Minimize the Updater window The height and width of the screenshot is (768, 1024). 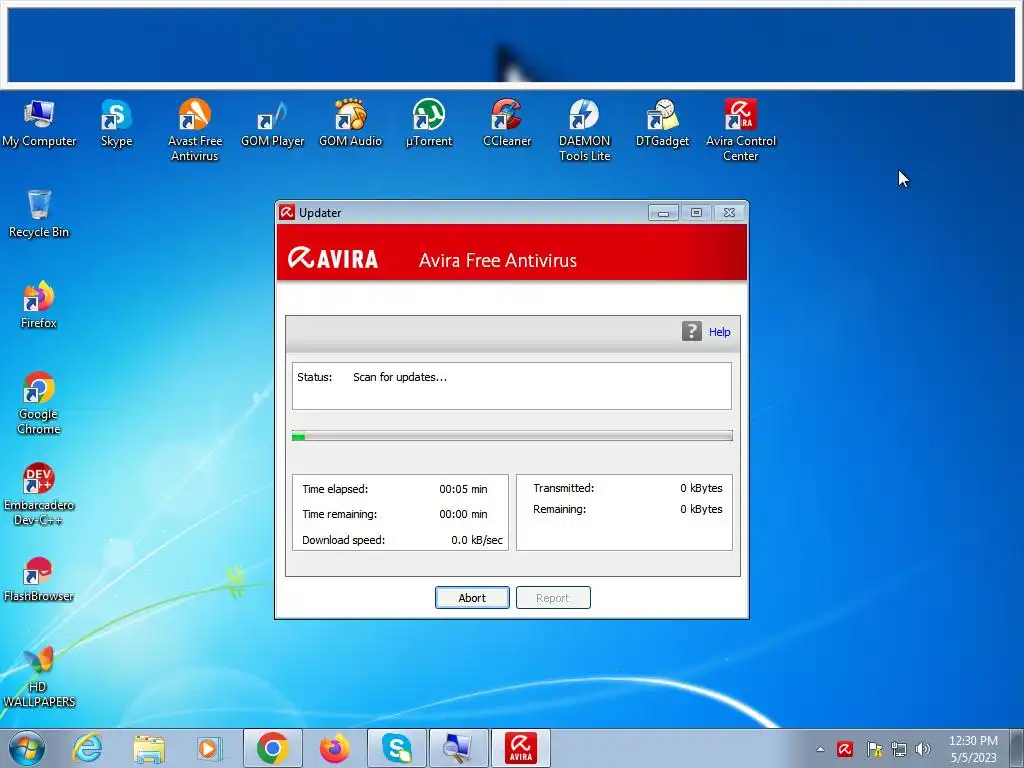point(664,213)
